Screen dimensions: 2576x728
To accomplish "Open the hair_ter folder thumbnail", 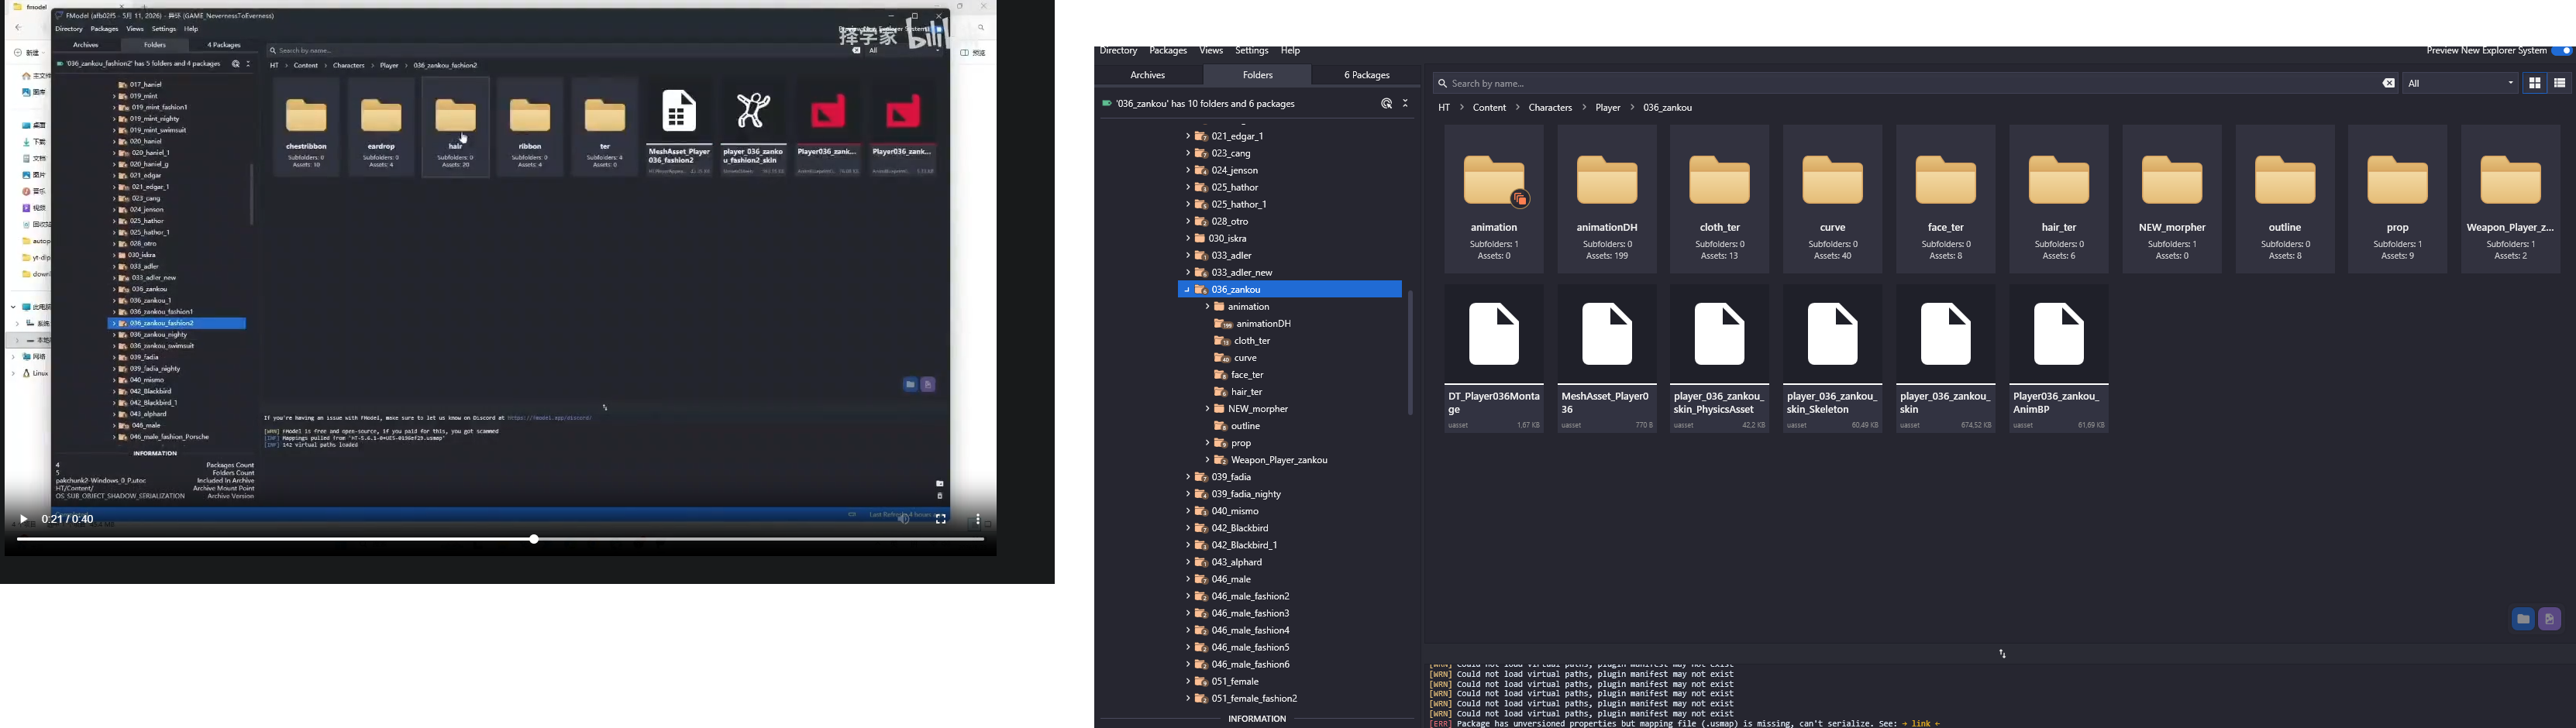I will 2059,199.
